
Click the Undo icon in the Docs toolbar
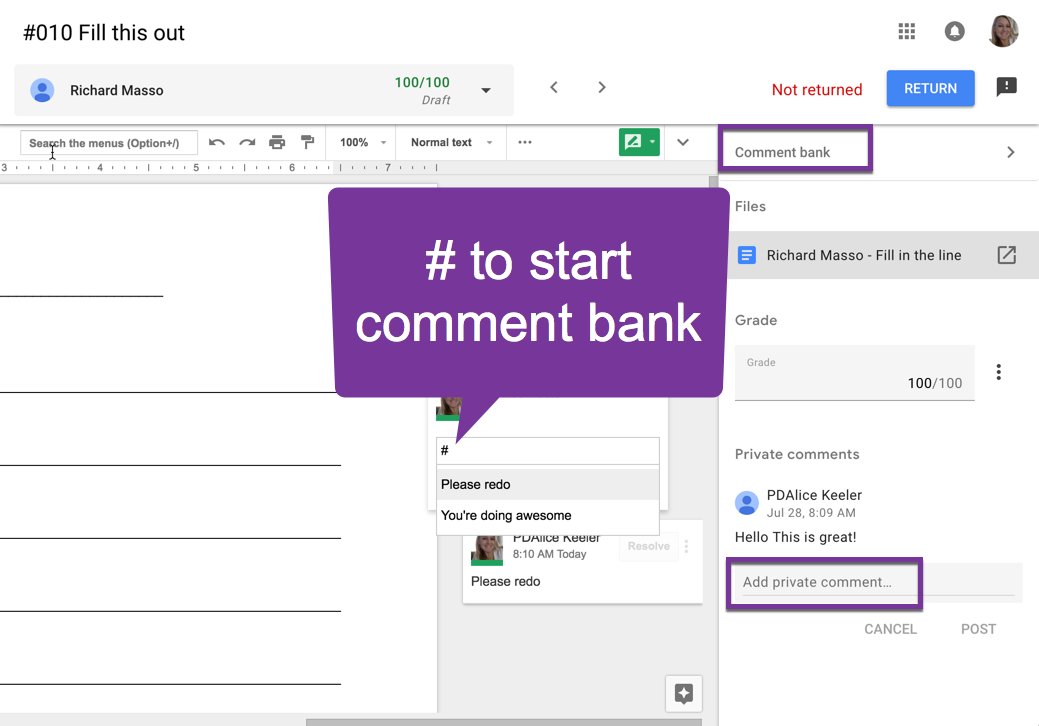(x=218, y=142)
